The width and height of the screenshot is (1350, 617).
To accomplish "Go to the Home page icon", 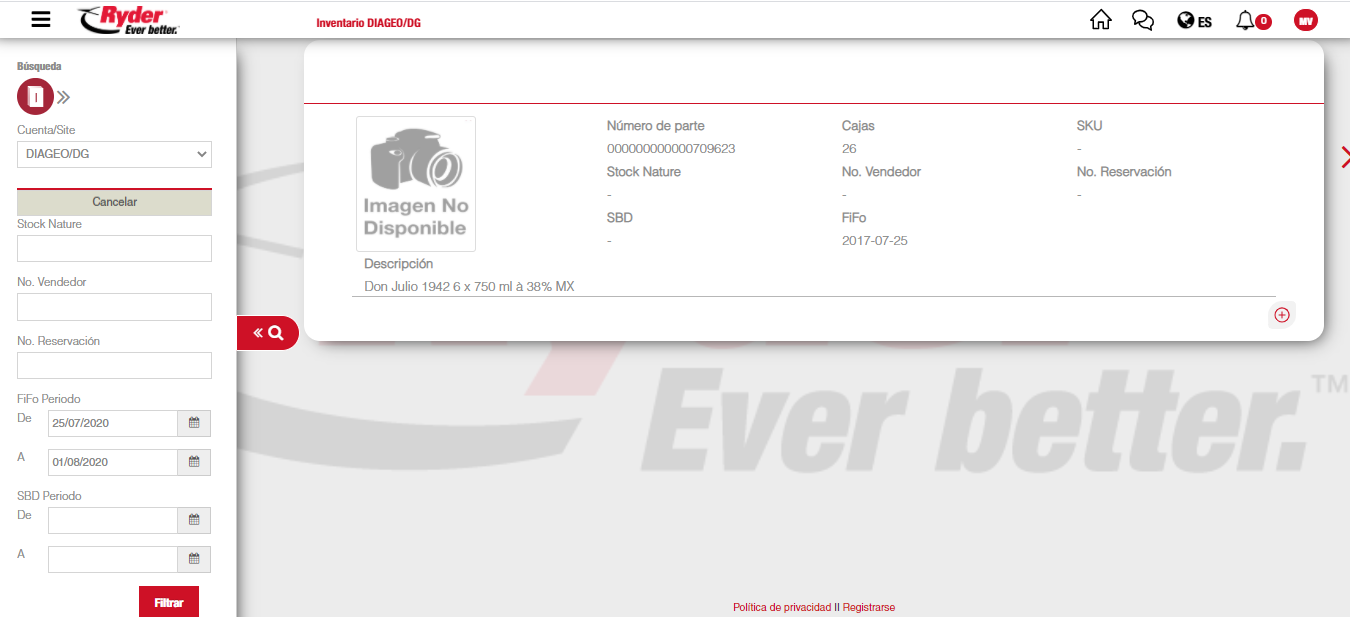I will [1101, 20].
